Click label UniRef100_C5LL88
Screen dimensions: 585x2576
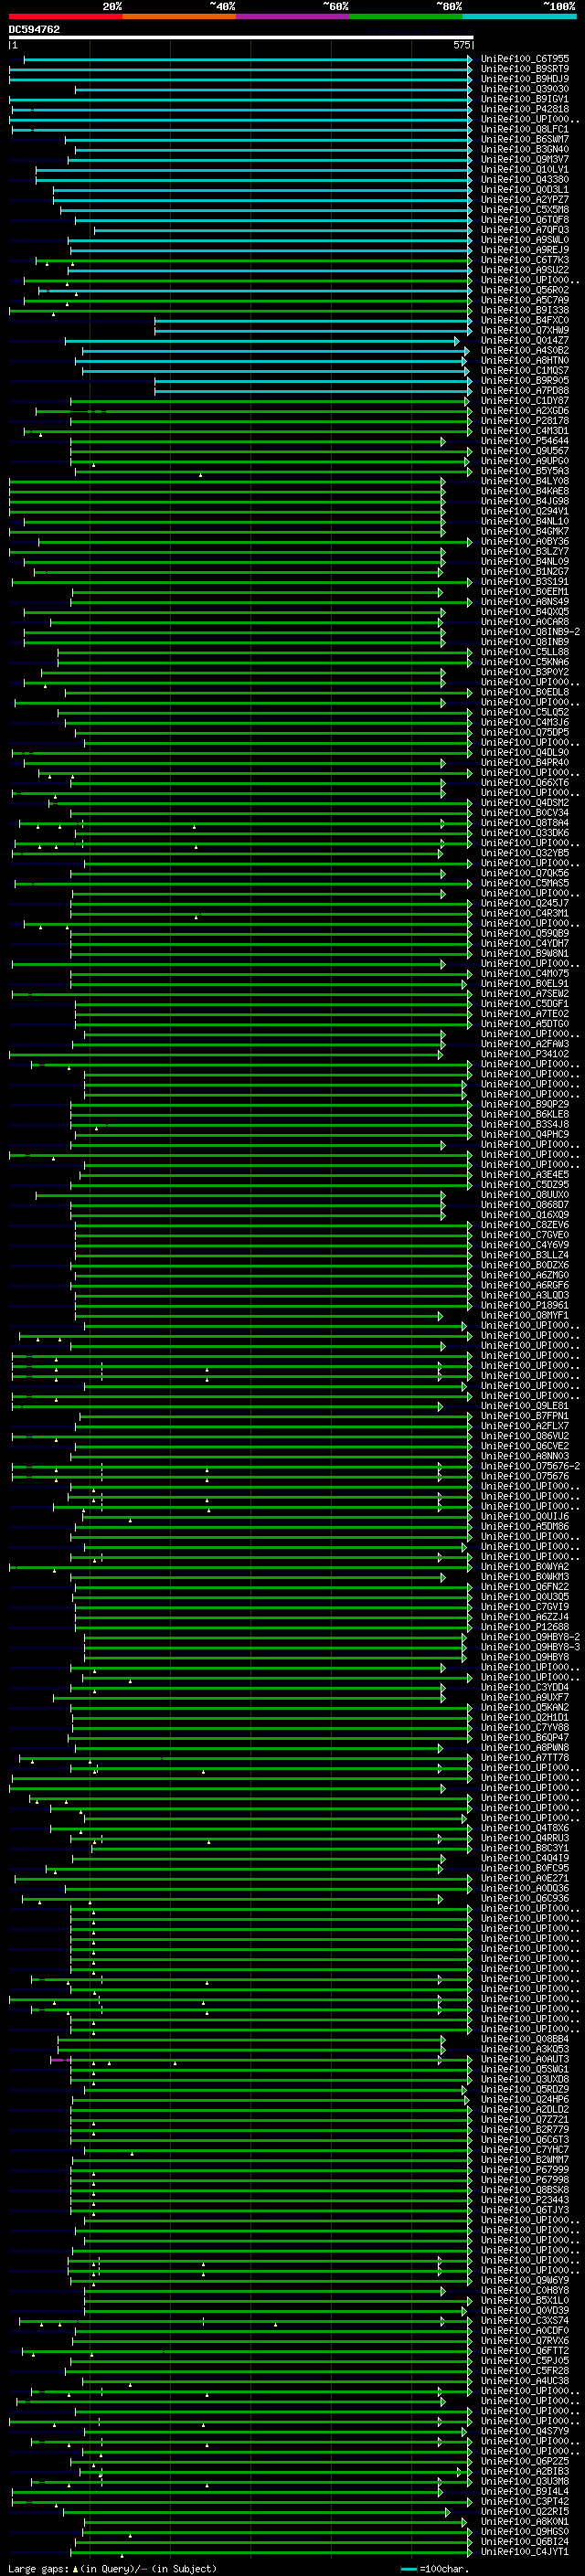pyautogui.click(x=524, y=652)
